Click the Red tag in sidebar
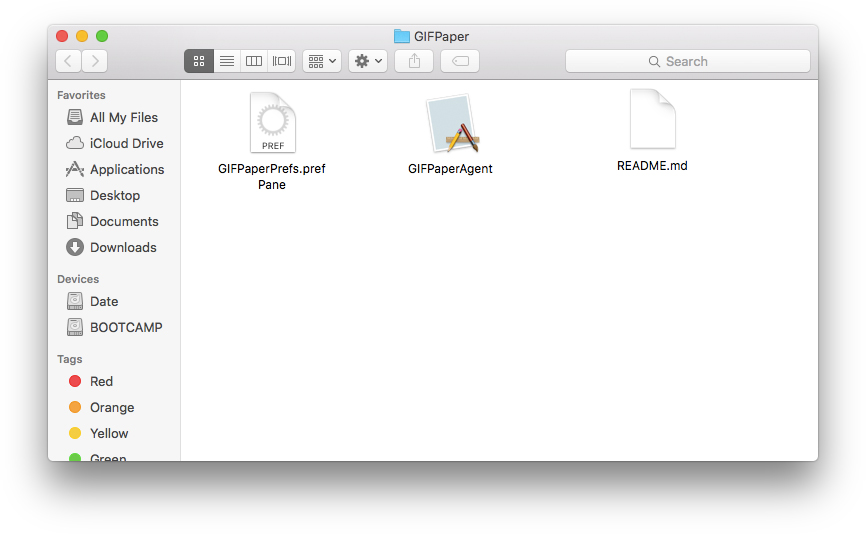866x534 pixels. coord(101,382)
